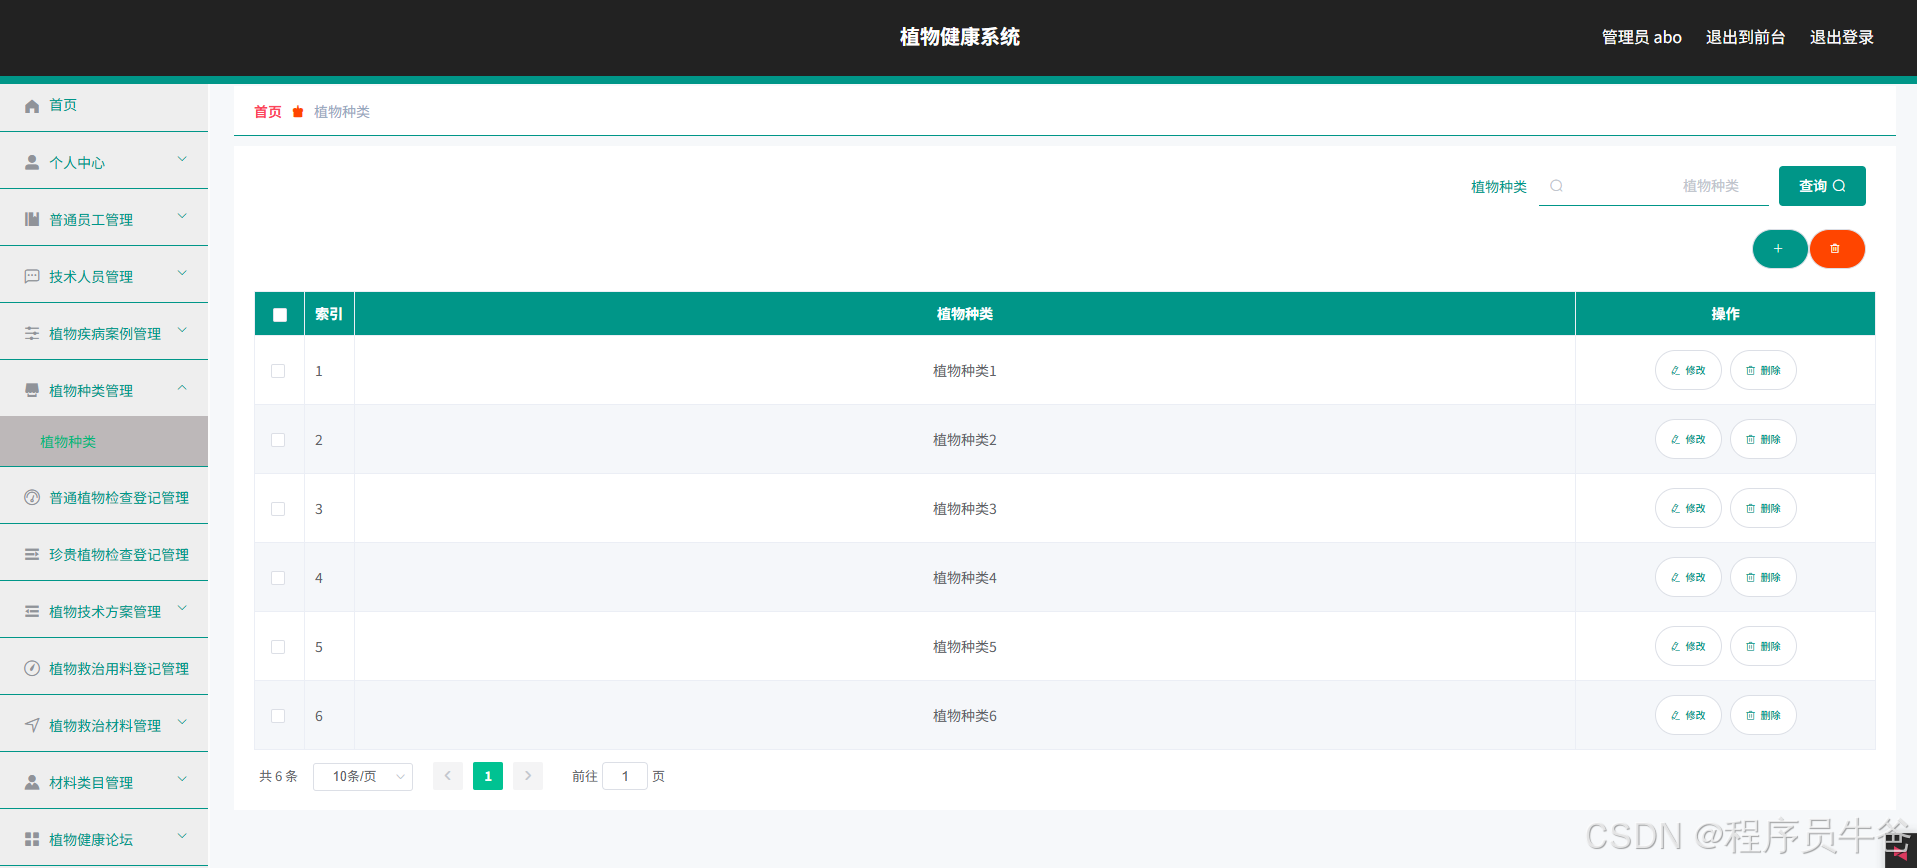Expand the 植物技术方案管理 menu chevron
Viewport: 1917px width, 868px height.
tap(182, 608)
